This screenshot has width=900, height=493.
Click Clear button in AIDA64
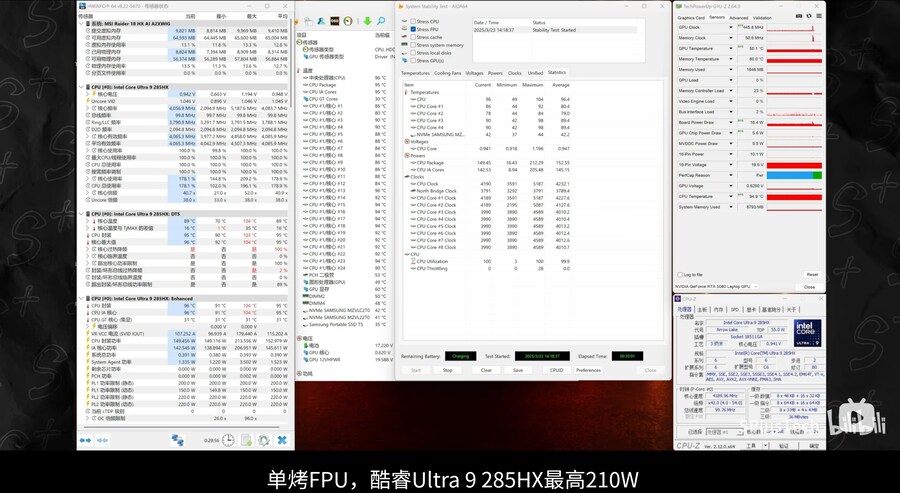[x=486, y=370]
